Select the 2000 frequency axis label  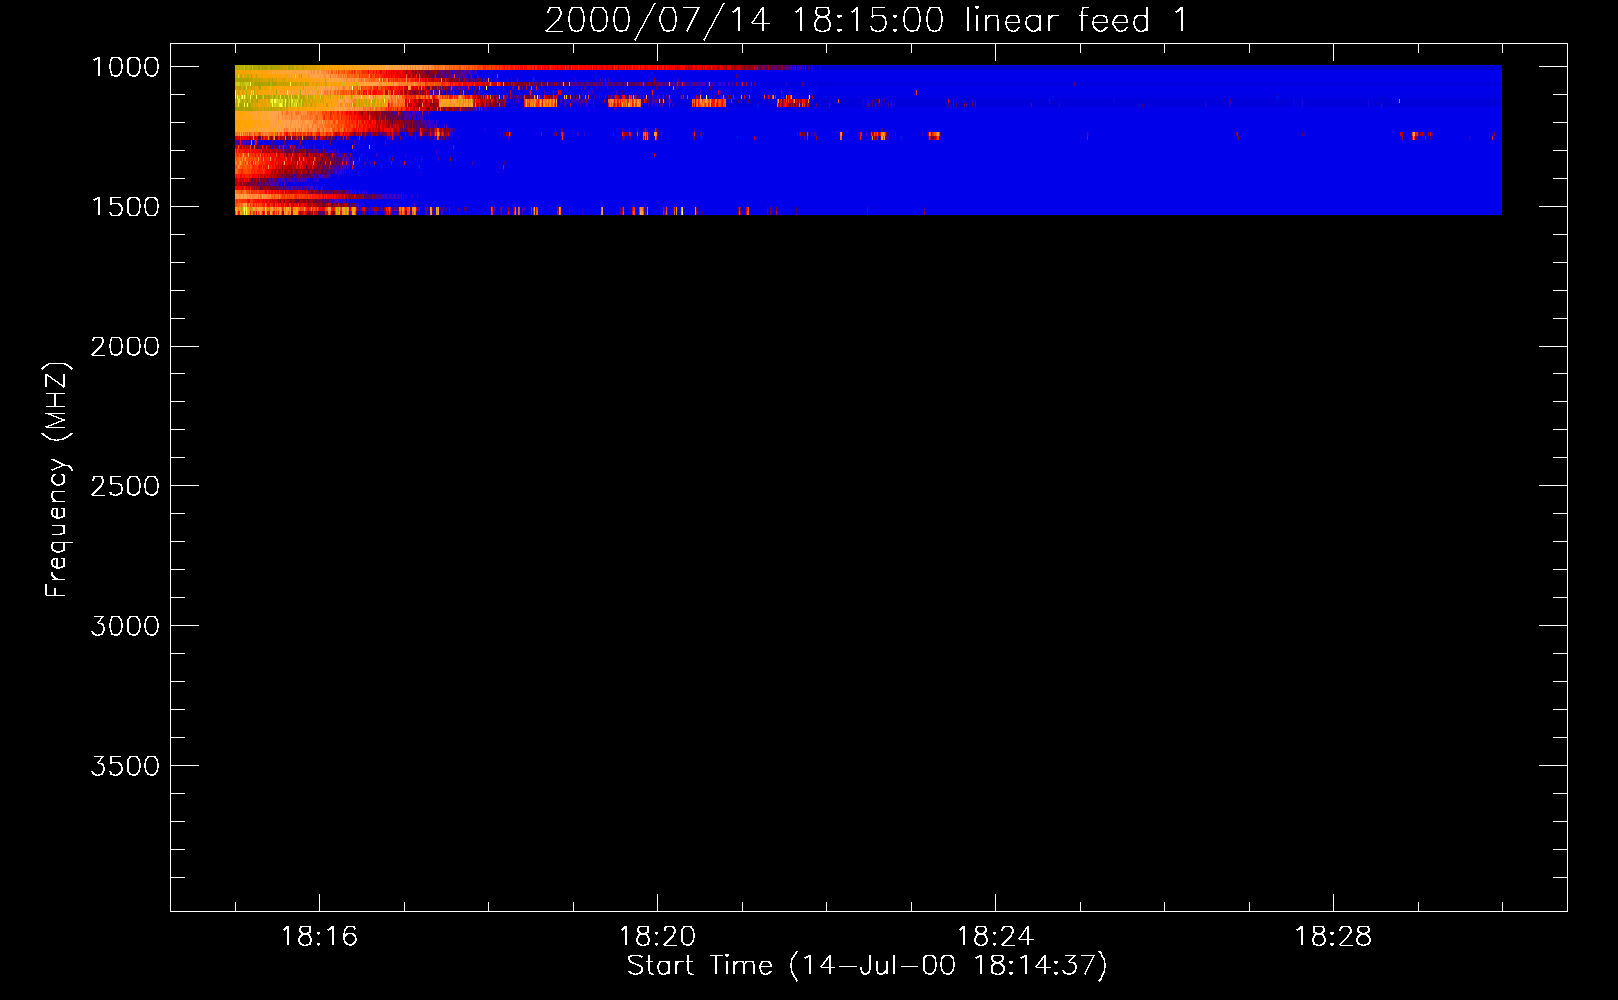(125, 347)
